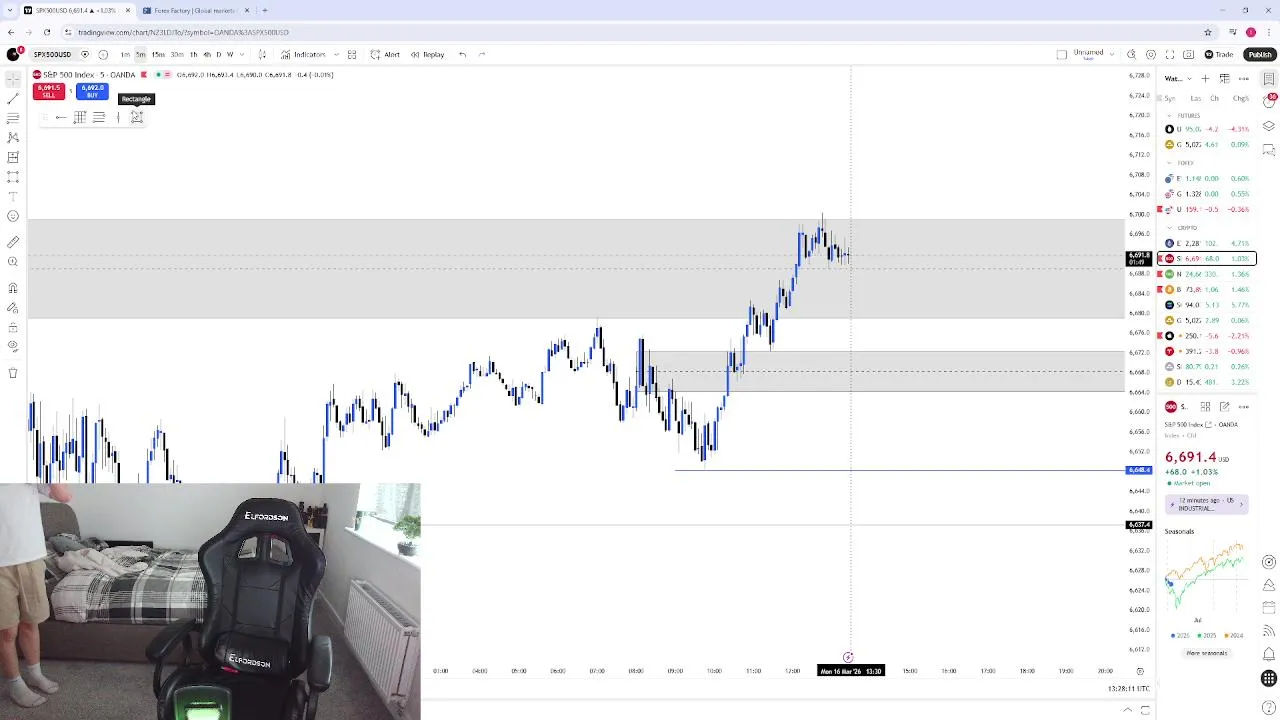
Task: Start bar Replay mode
Action: [427, 54]
